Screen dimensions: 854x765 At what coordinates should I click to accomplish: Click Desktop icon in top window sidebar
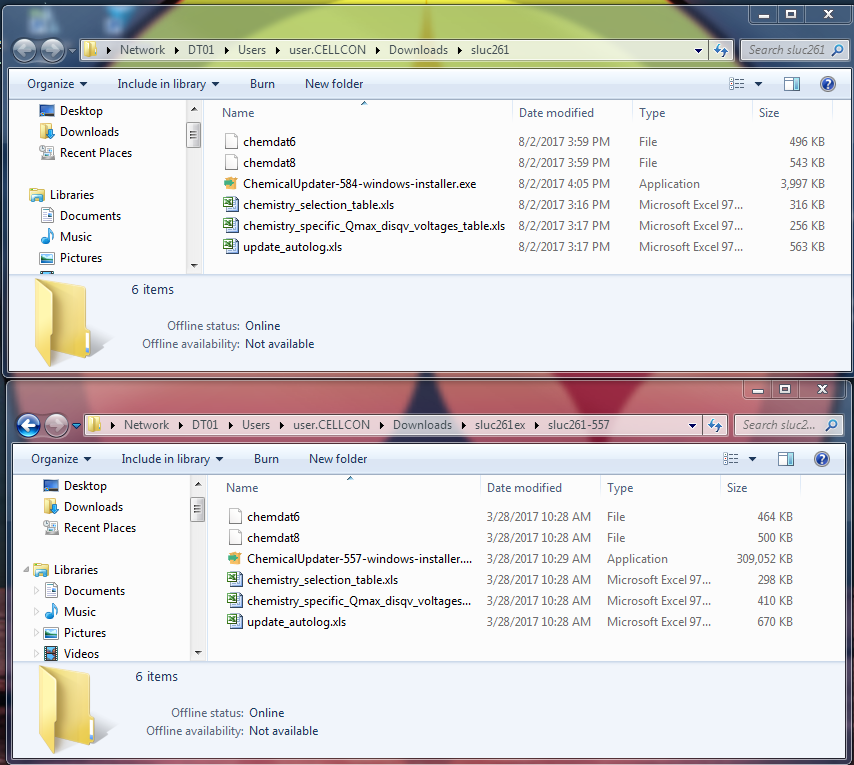(47, 111)
